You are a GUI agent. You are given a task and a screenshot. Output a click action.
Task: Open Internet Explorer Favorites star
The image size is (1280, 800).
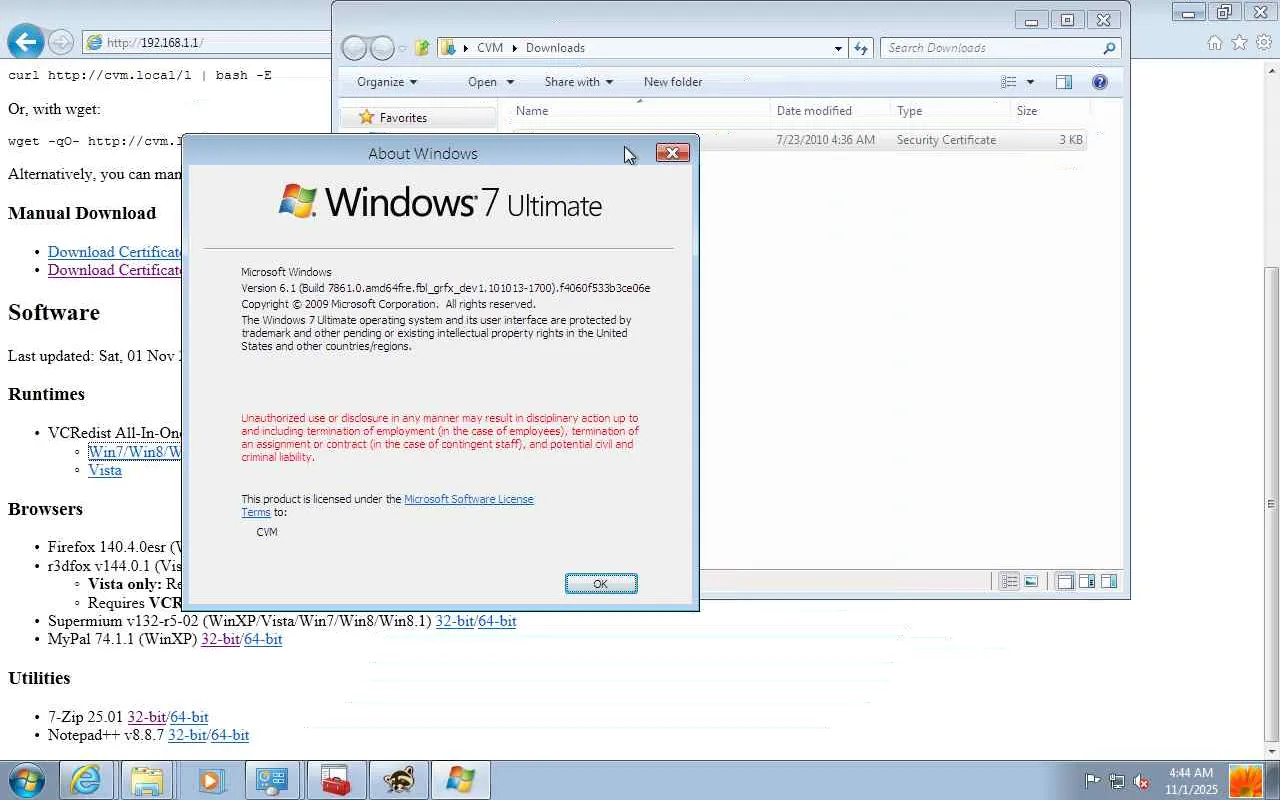(x=1240, y=42)
